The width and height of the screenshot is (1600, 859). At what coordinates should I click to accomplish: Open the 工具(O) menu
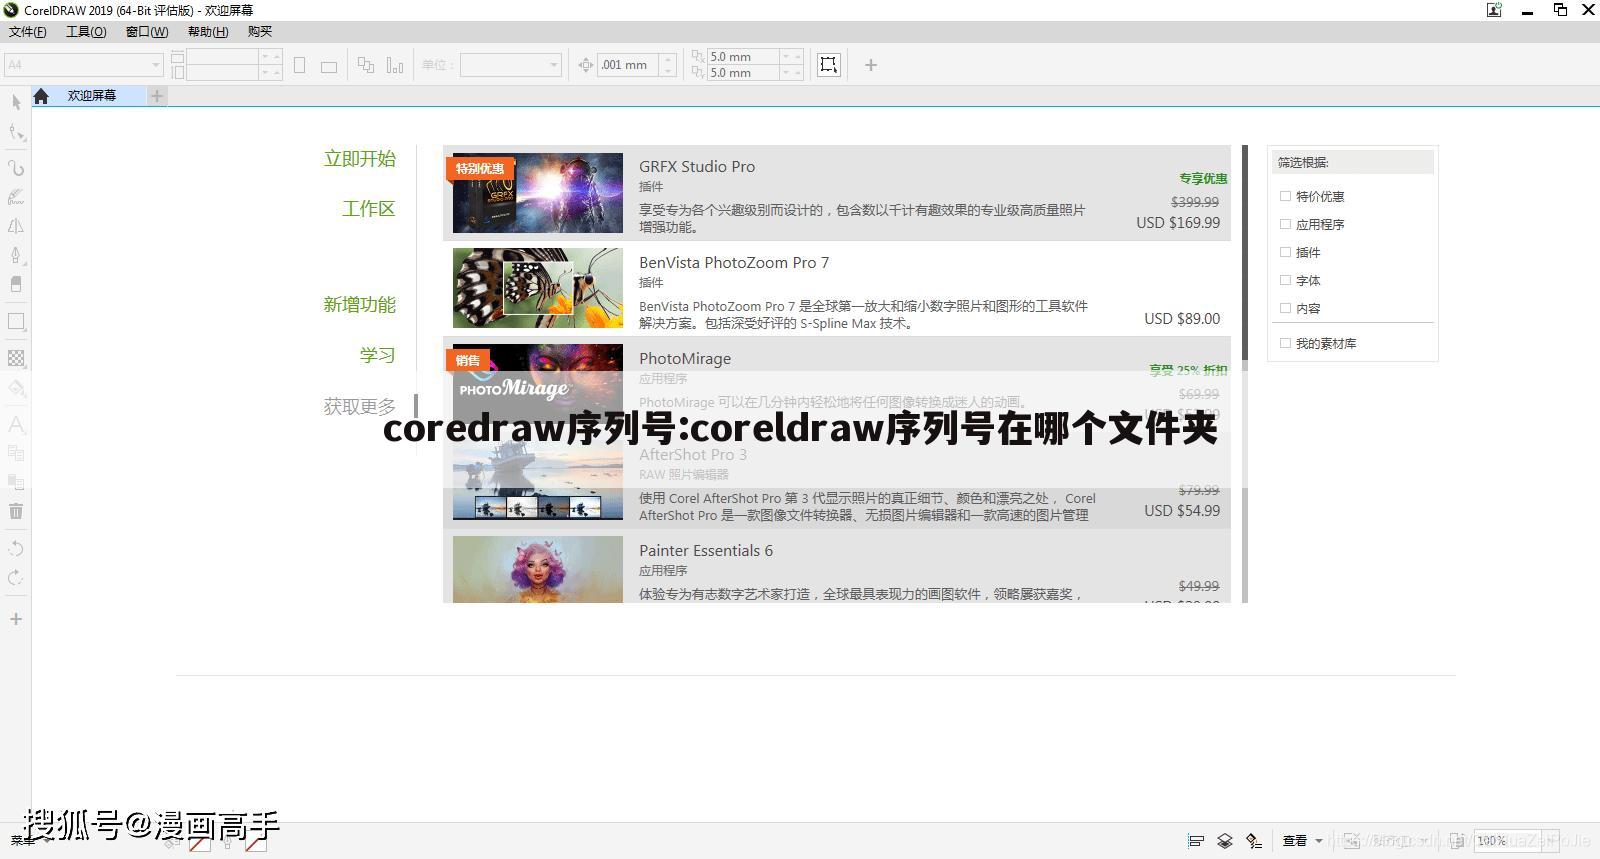[86, 32]
